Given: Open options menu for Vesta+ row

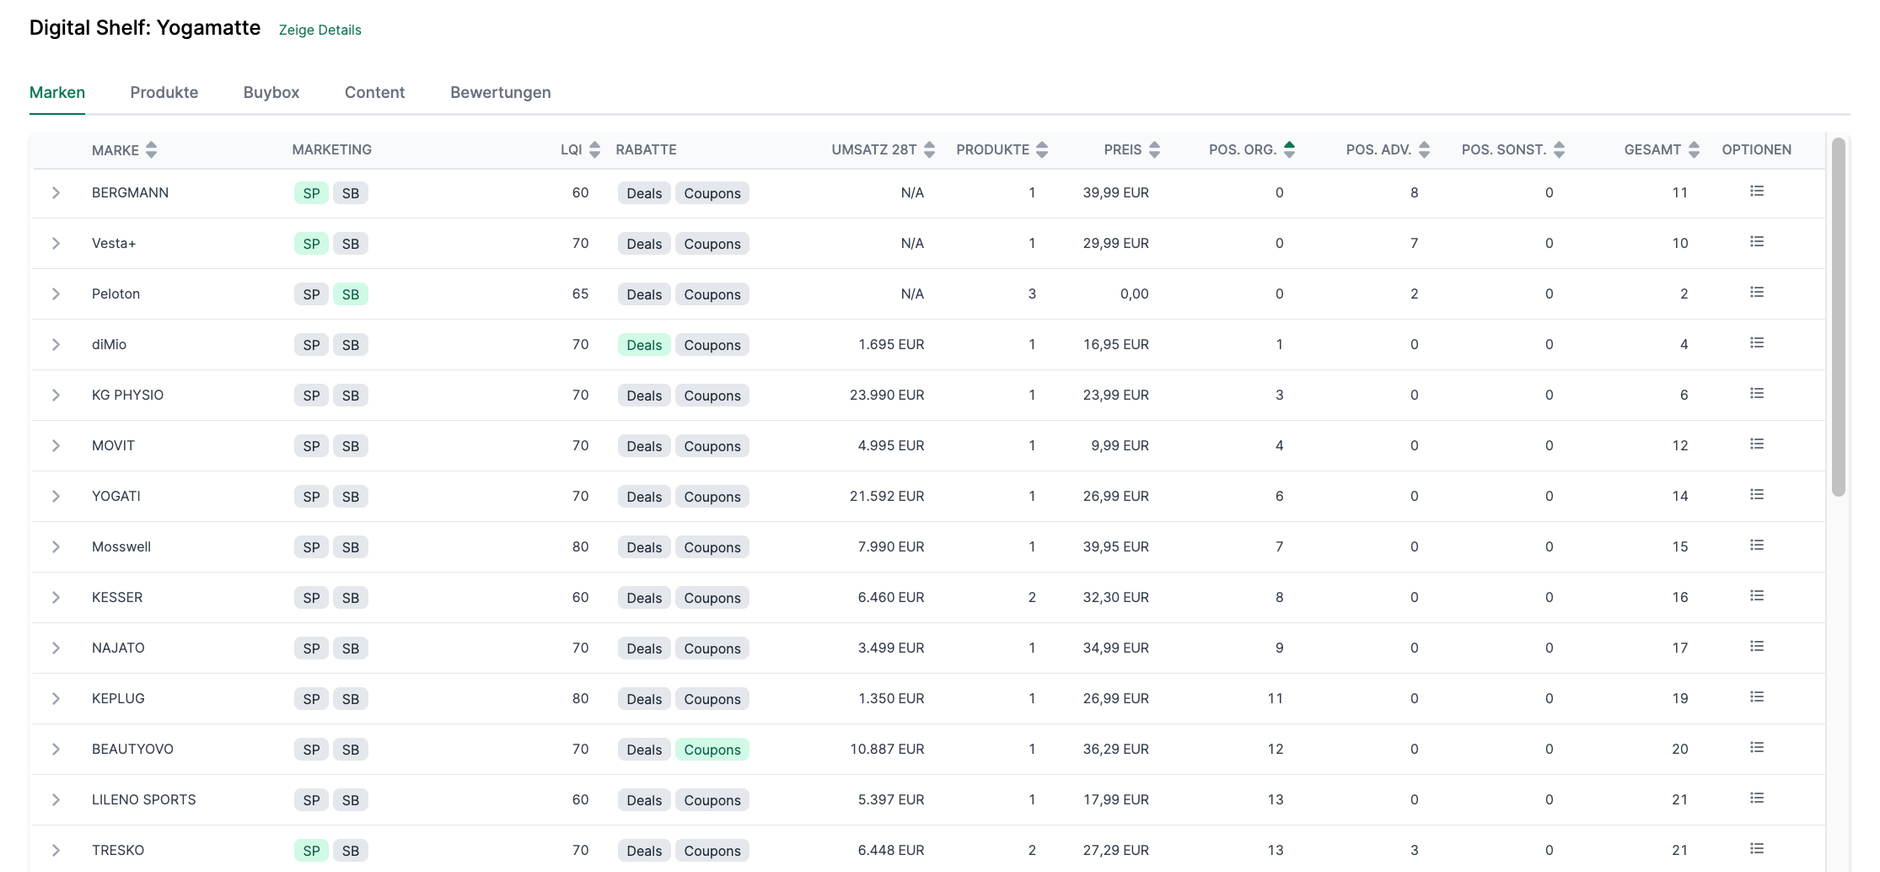Looking at the screenshot, I should (1756, 242).
